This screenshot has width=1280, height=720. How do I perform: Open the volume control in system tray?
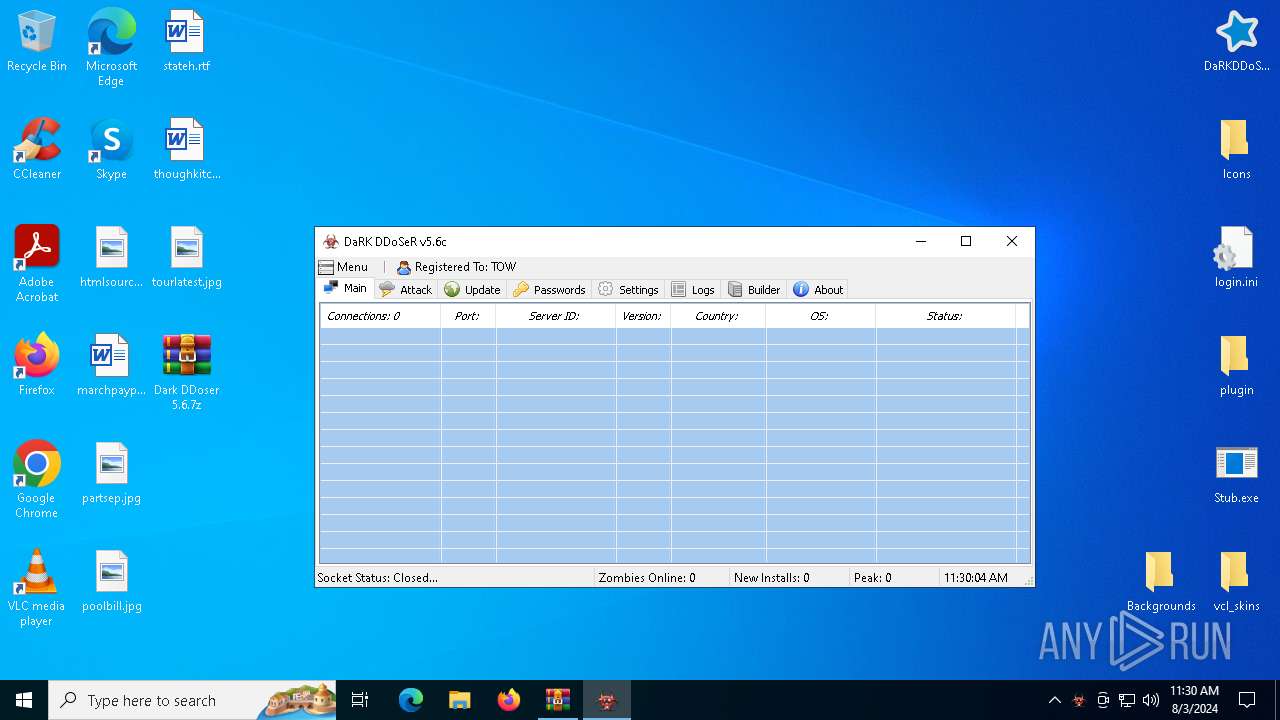pyautogui.click(x=1151, y=700)
